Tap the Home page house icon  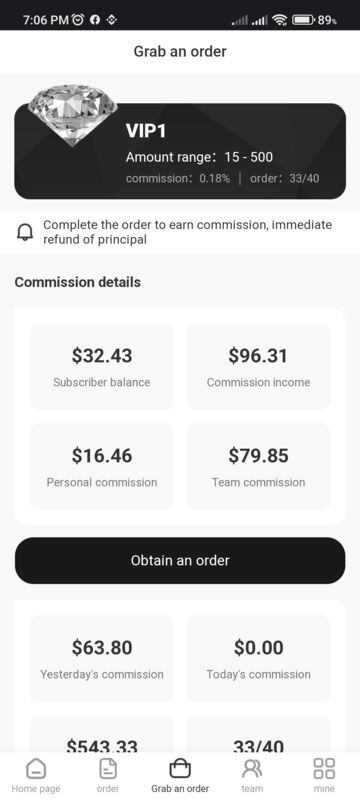(36, 768)
